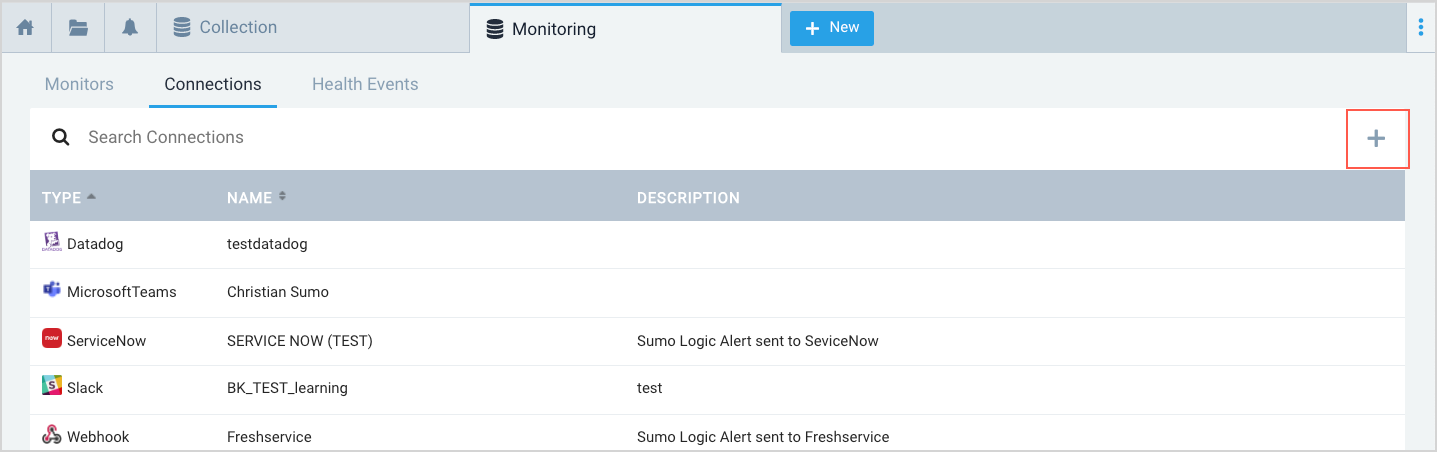The height and width of the screenshot is (452, 1437).
Task: Click the New tab button
Action: [x=832, y=28]
